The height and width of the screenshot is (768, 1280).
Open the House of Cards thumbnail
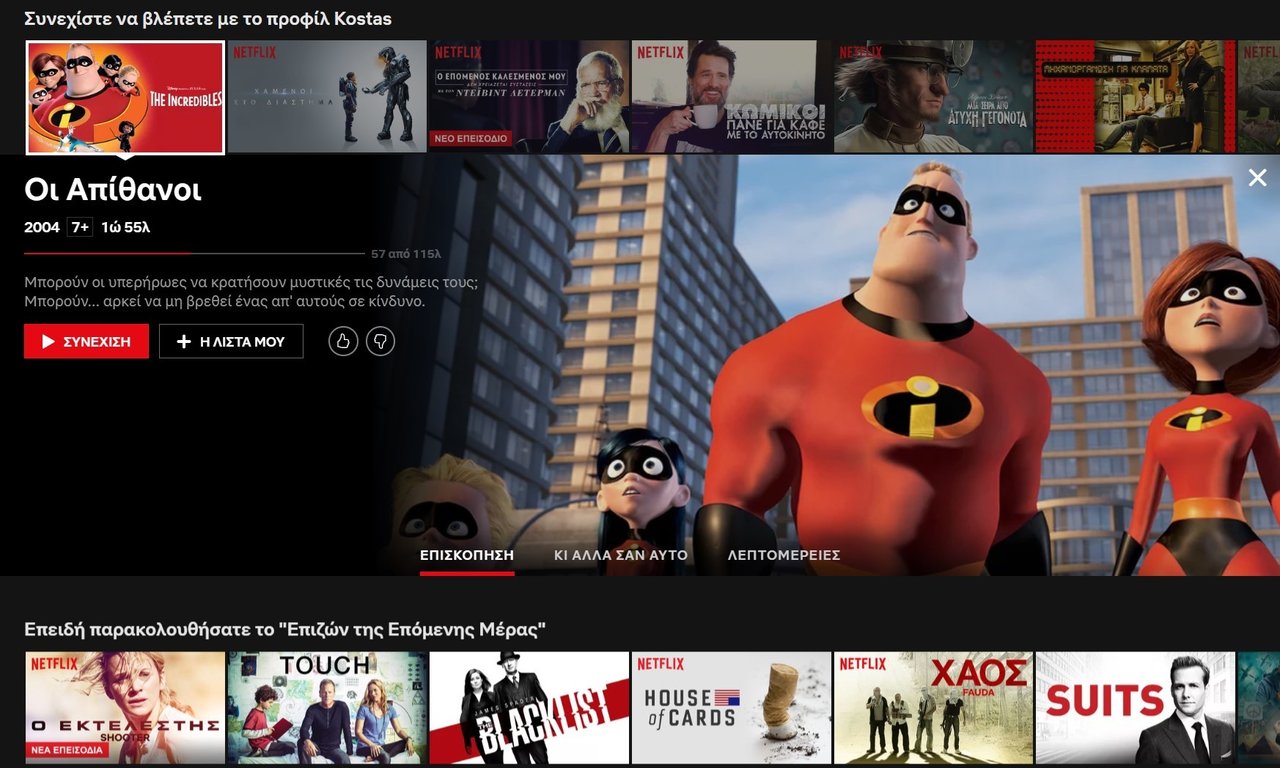731,708
